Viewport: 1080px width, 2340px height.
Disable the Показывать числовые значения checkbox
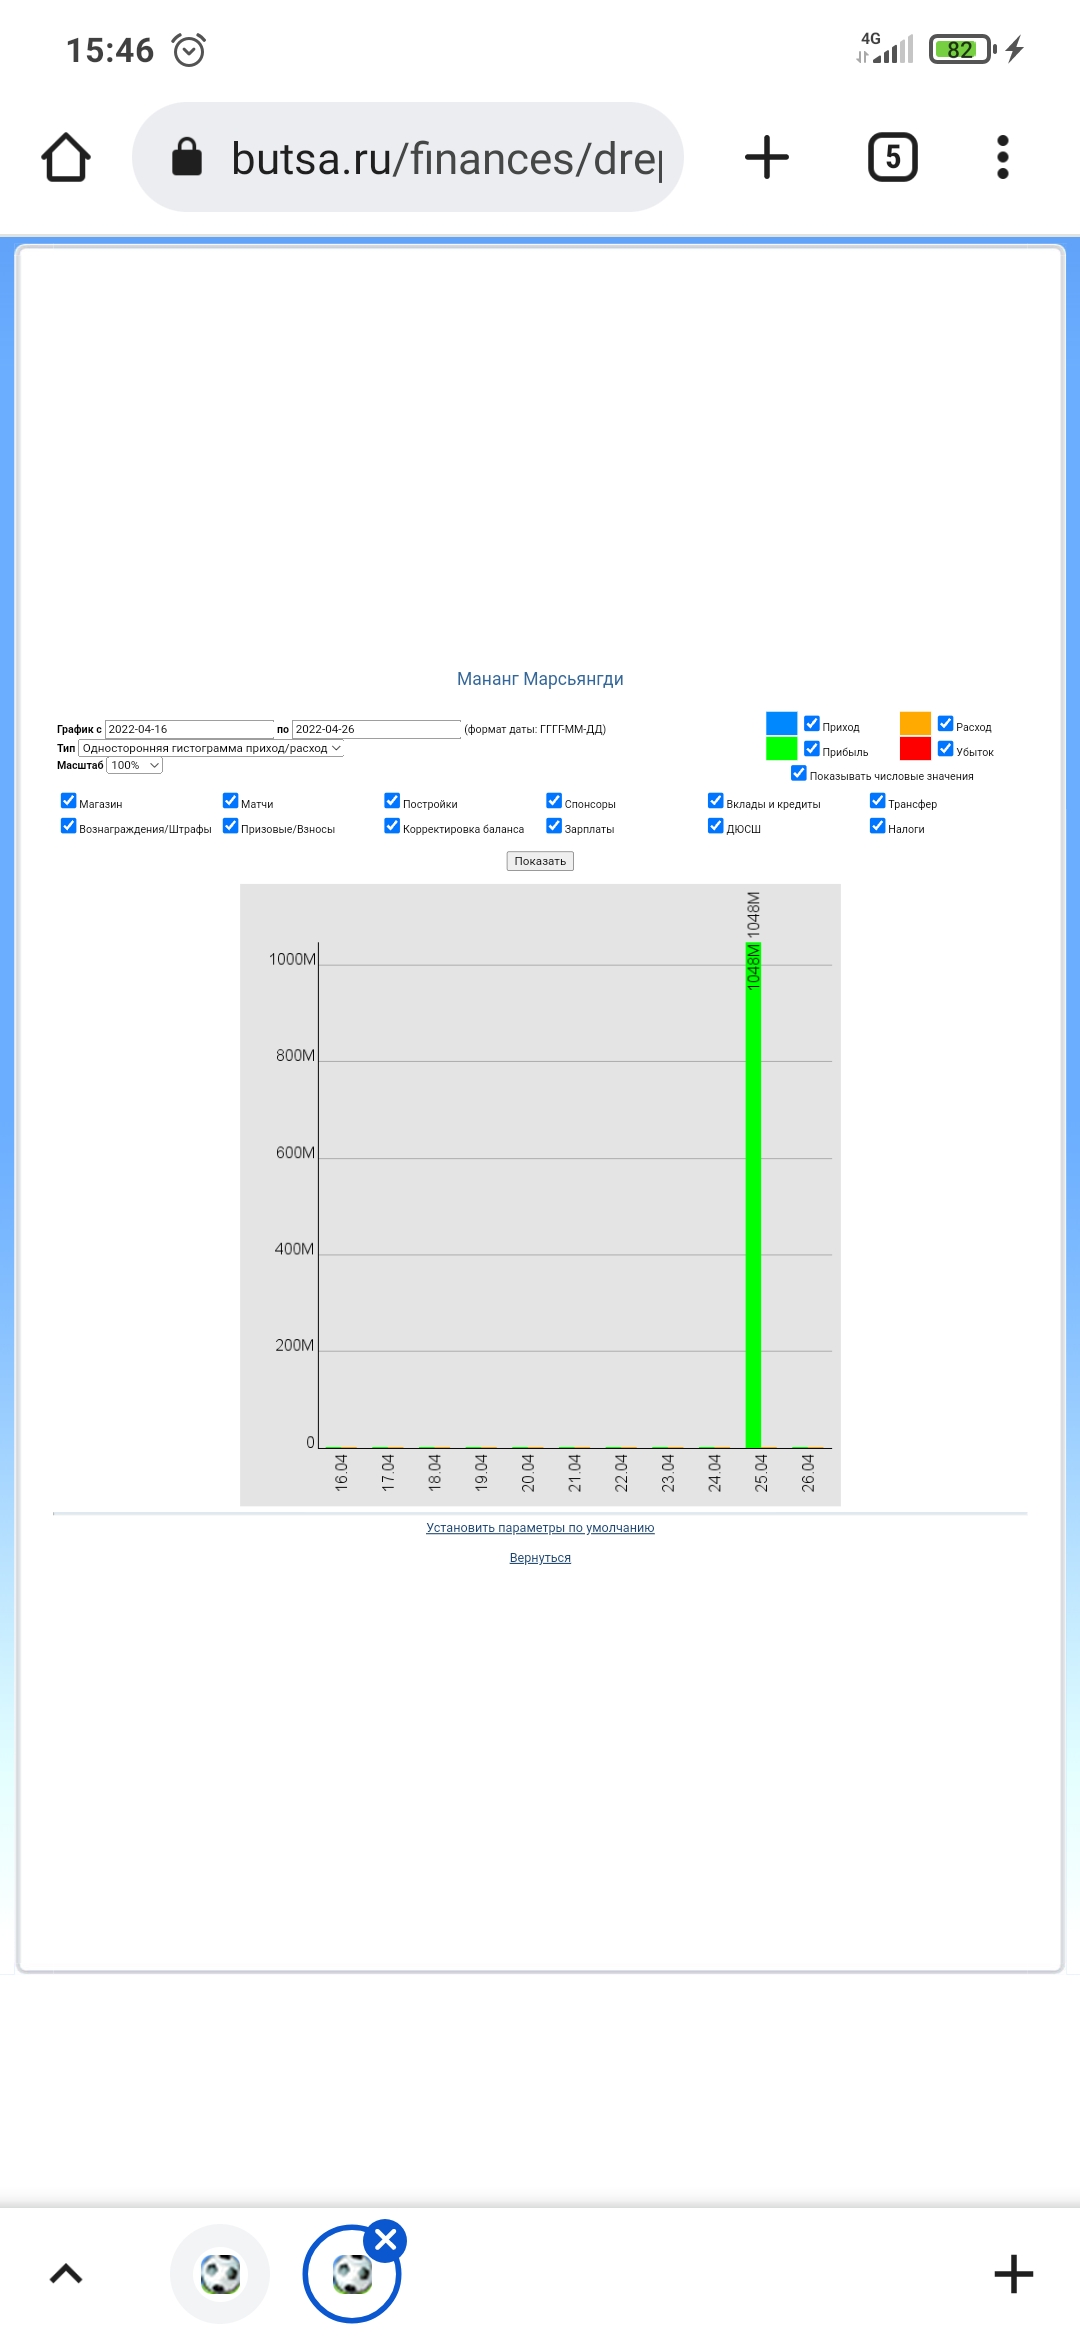coord(799,774)
